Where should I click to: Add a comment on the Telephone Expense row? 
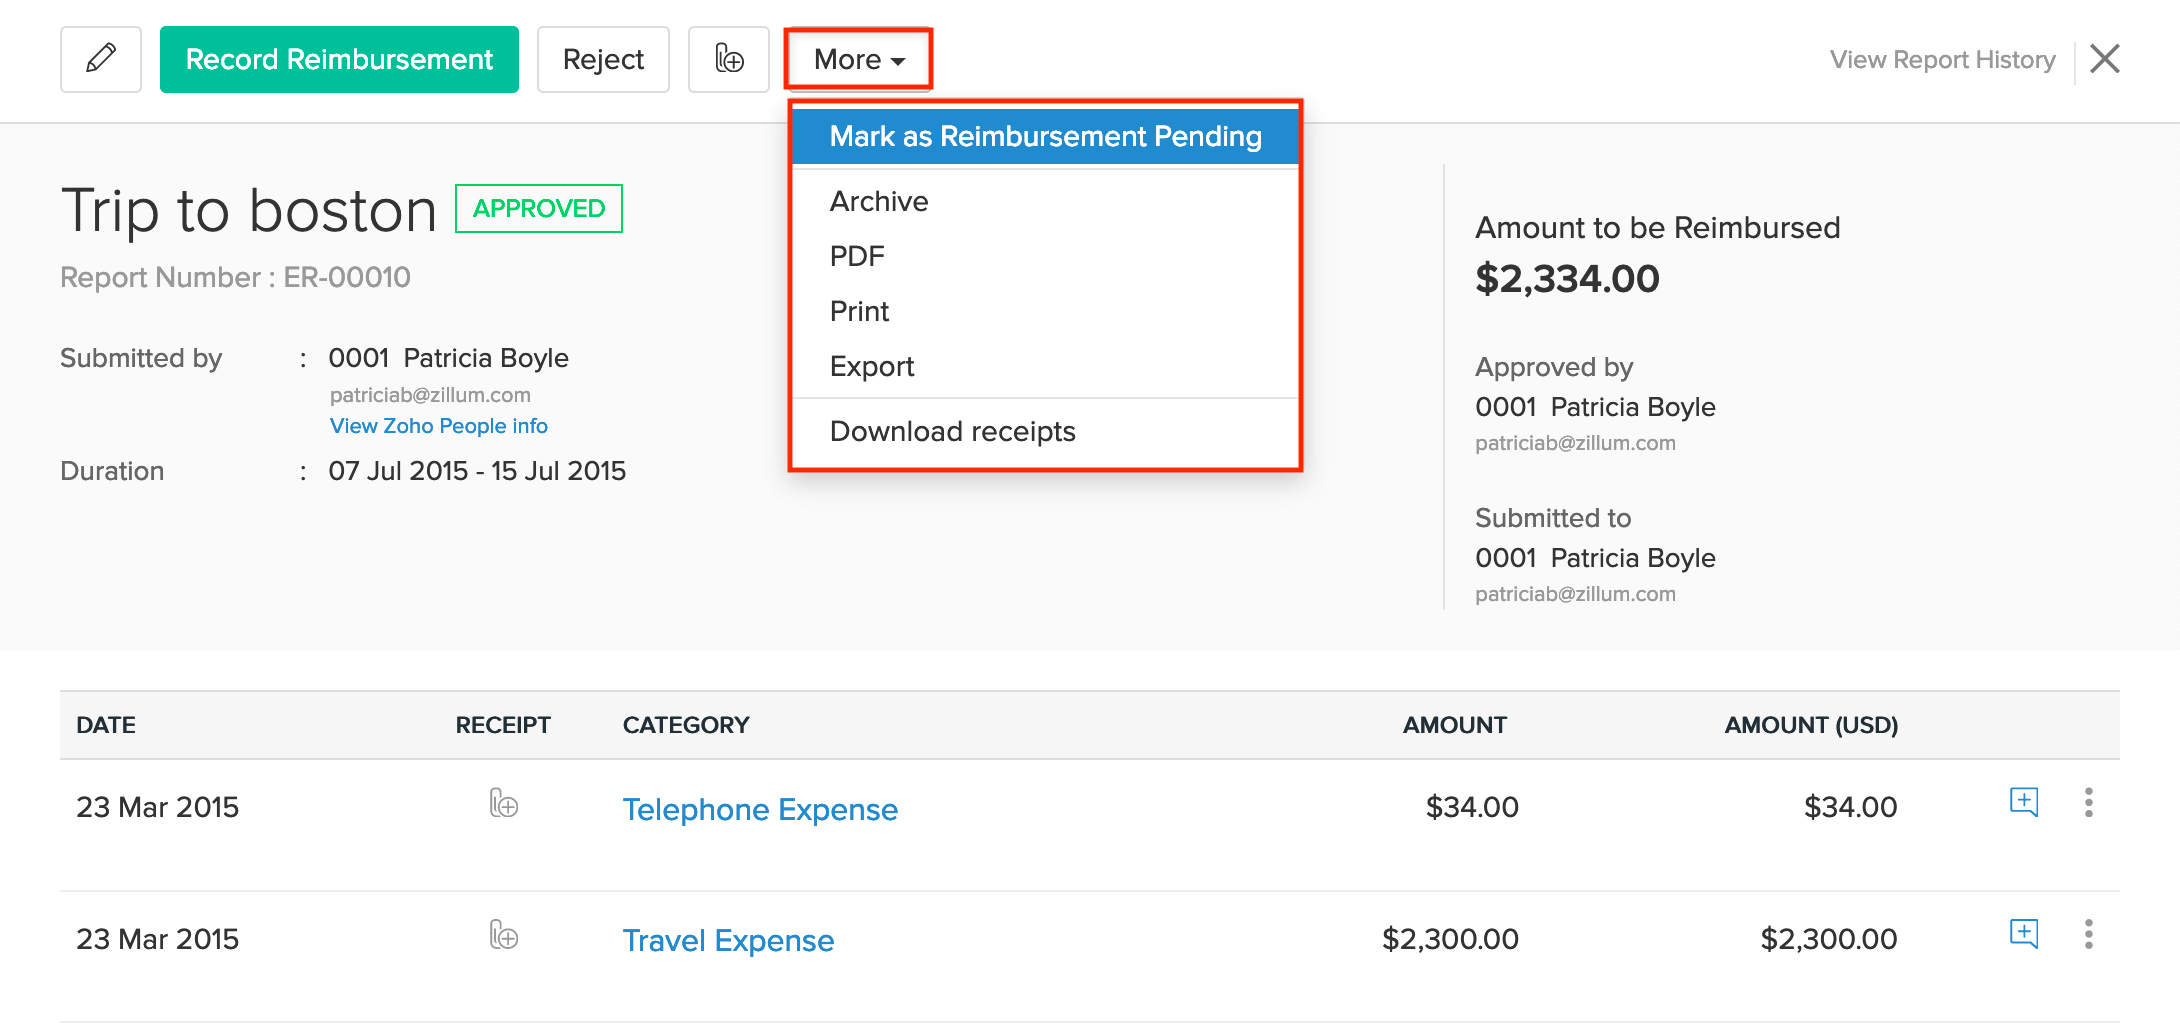2023,802
